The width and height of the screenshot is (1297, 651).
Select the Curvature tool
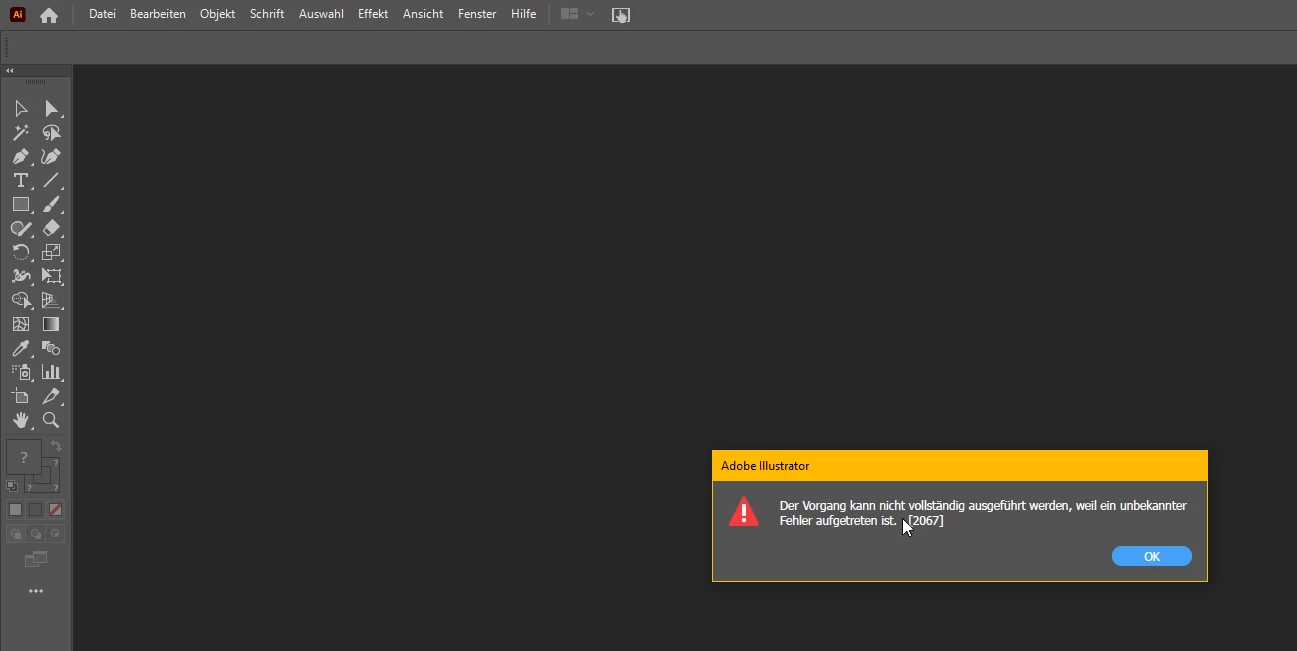51,156
